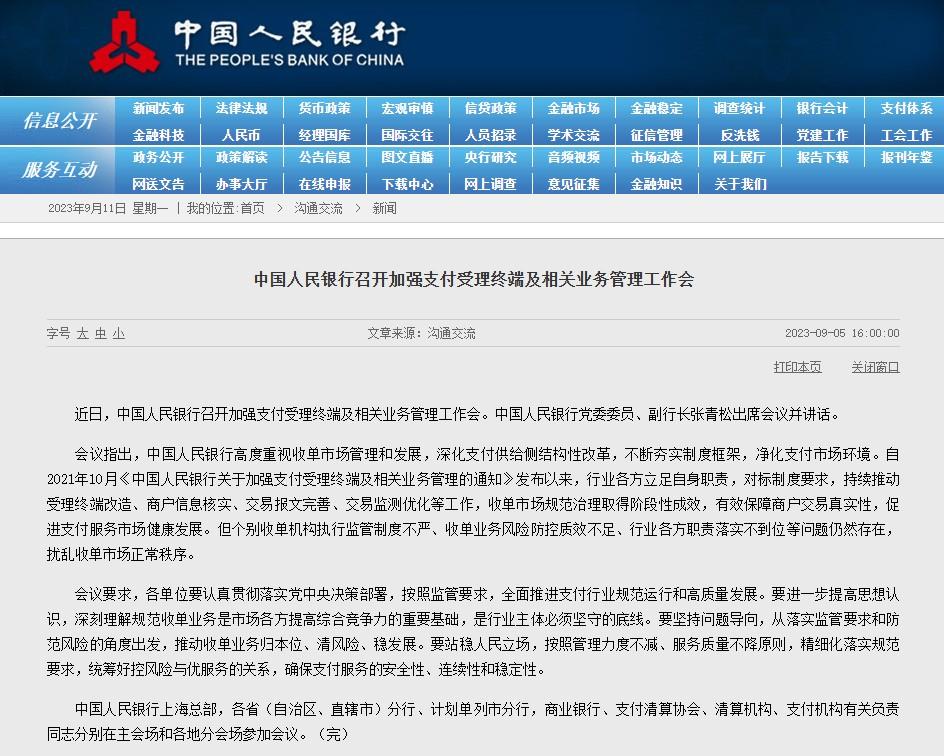Open the 新闻发布 menu item
This screenshot has height=756, width=944.
tap(158, 108)
